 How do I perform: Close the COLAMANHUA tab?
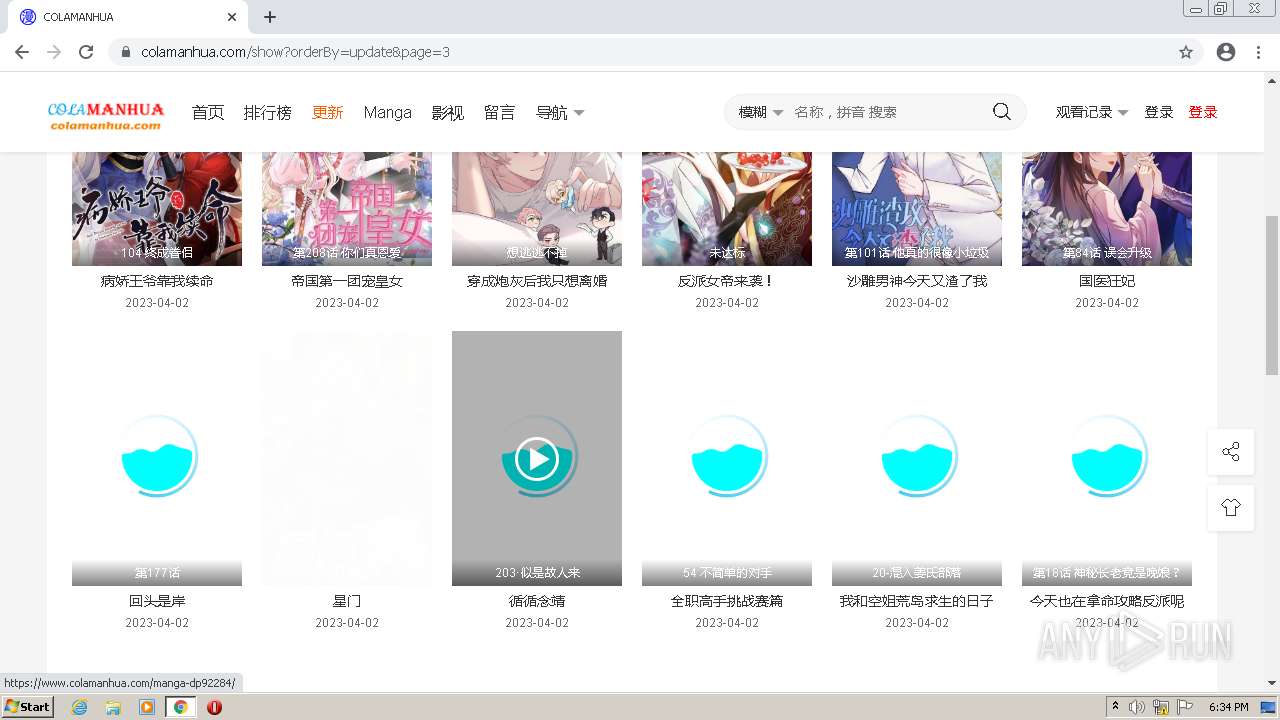[x=232, y=17]
